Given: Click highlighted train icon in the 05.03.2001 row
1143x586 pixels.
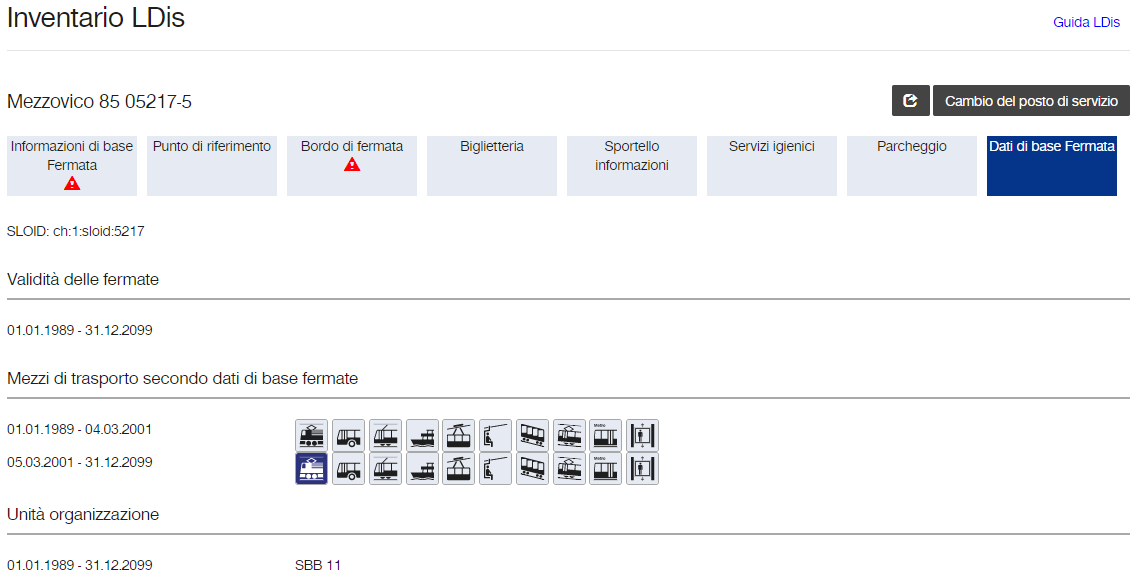Looking at the screenshot, I should tap(311, 469).
